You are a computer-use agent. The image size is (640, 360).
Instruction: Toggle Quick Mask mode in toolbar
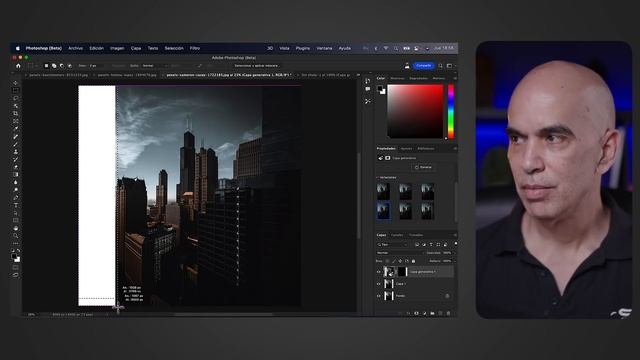click(x=16, y=267)
